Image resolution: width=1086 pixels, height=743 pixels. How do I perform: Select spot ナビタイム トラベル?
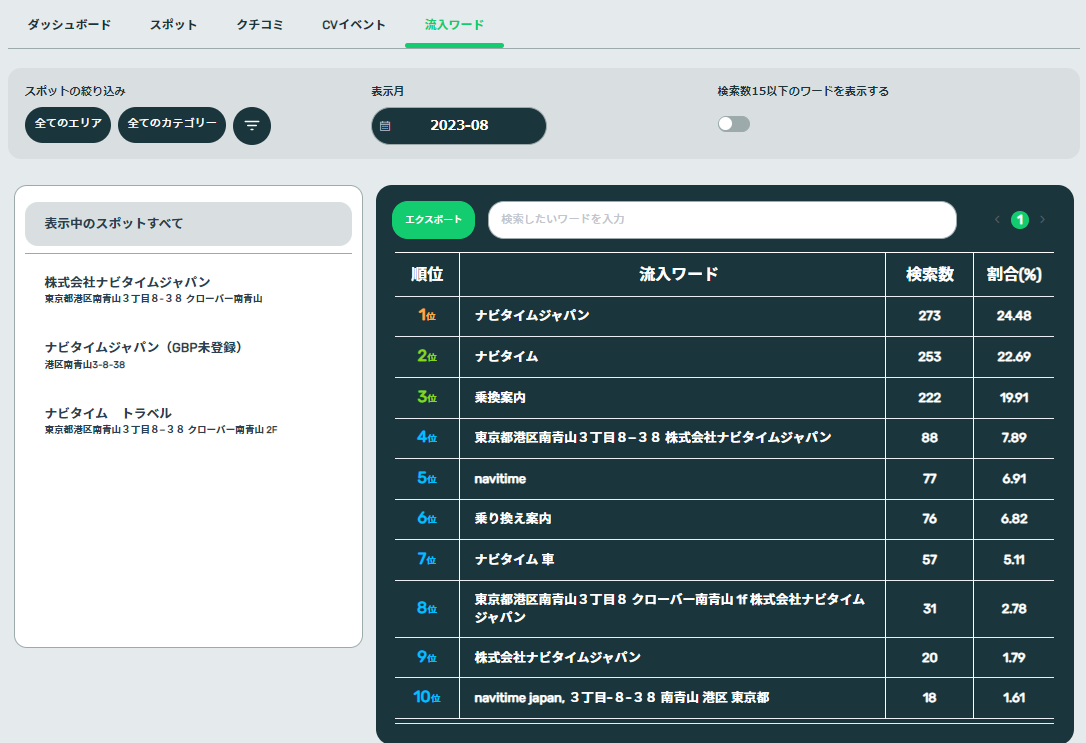coord(161,420)
